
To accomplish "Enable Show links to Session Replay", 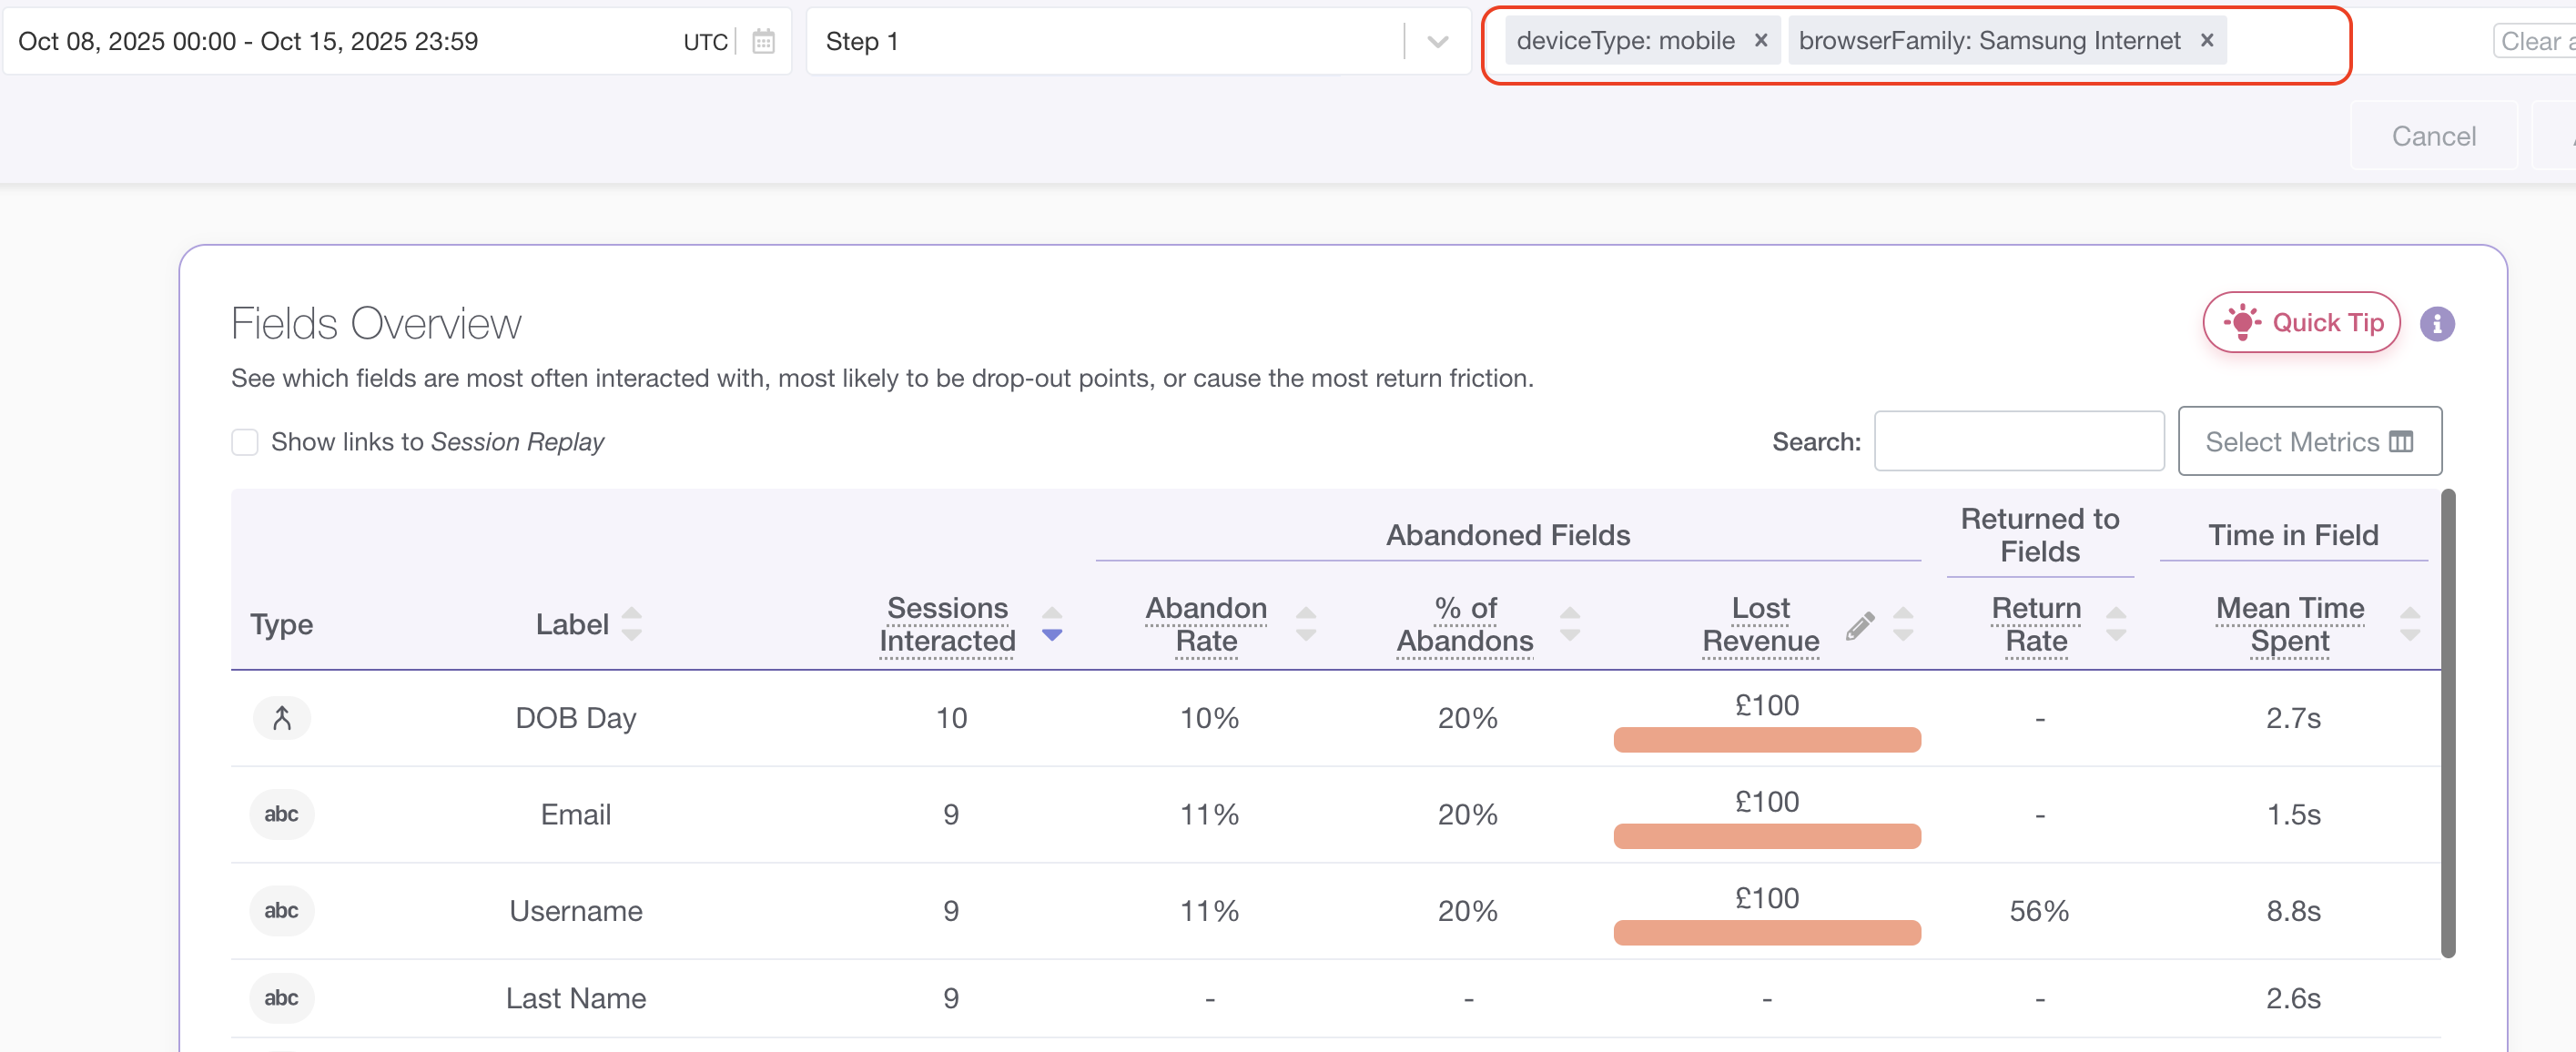I will click(x=245, y=442).
